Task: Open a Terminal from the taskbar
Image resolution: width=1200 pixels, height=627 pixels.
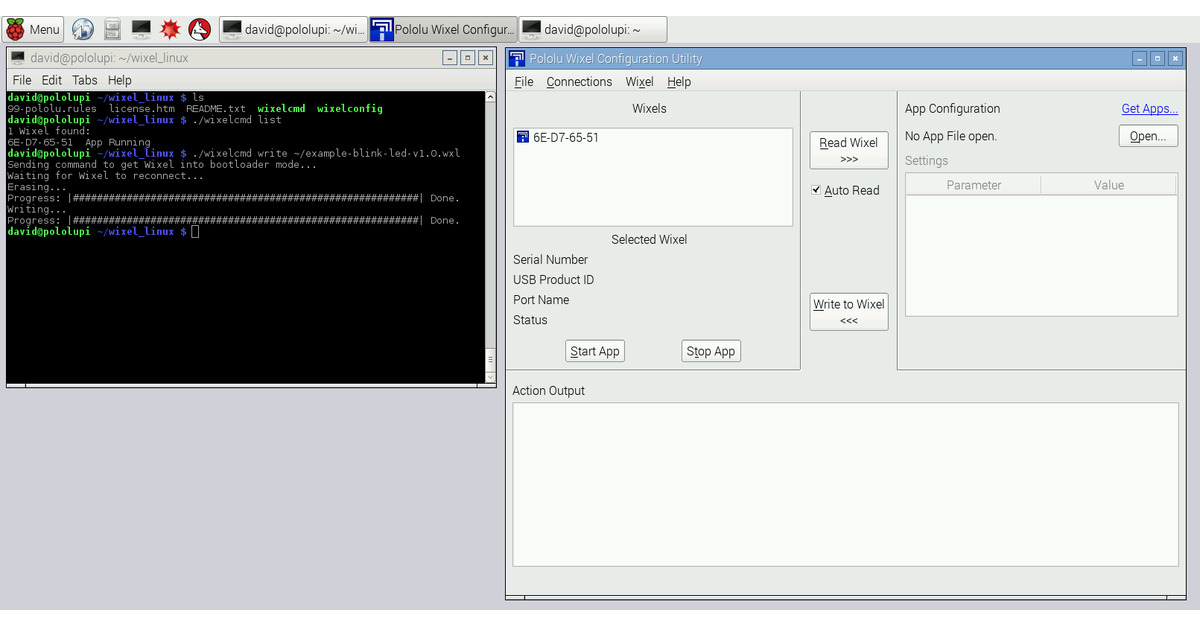Action: coord(139,29)
